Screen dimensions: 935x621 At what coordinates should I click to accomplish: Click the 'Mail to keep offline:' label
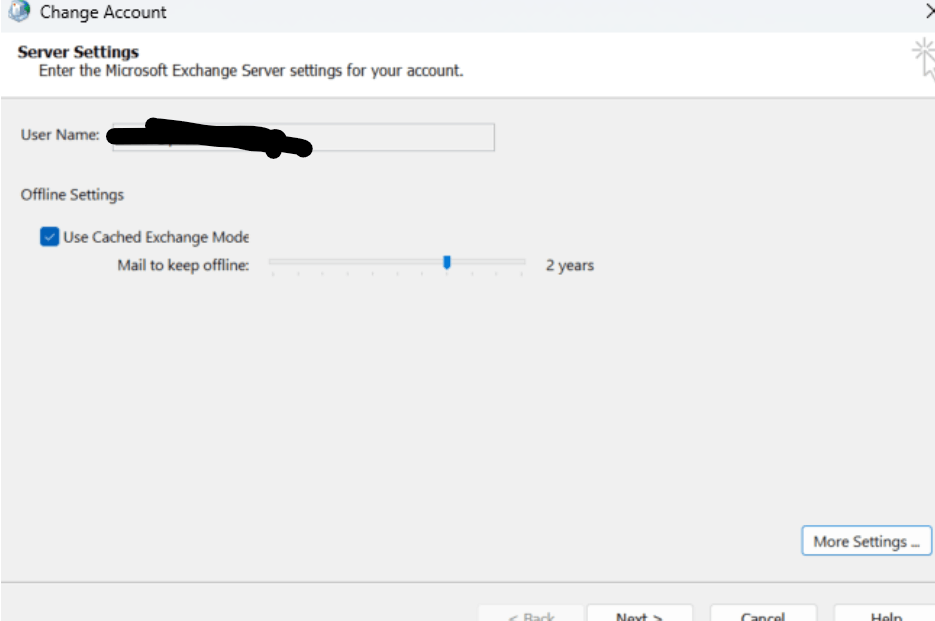[x=183, y=265]
